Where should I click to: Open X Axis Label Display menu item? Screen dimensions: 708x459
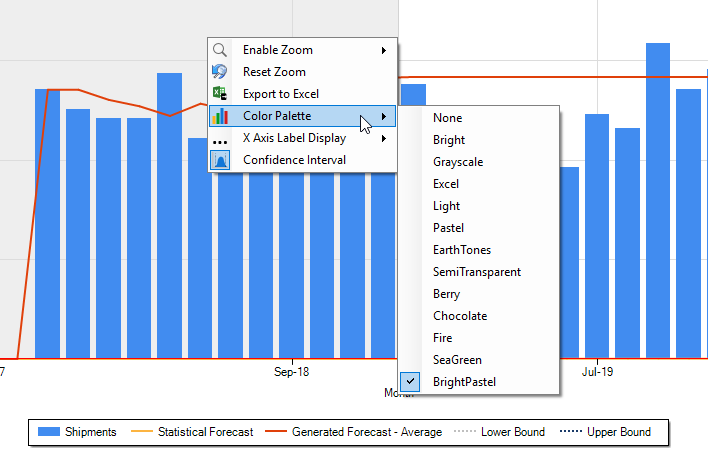(302, 138)
